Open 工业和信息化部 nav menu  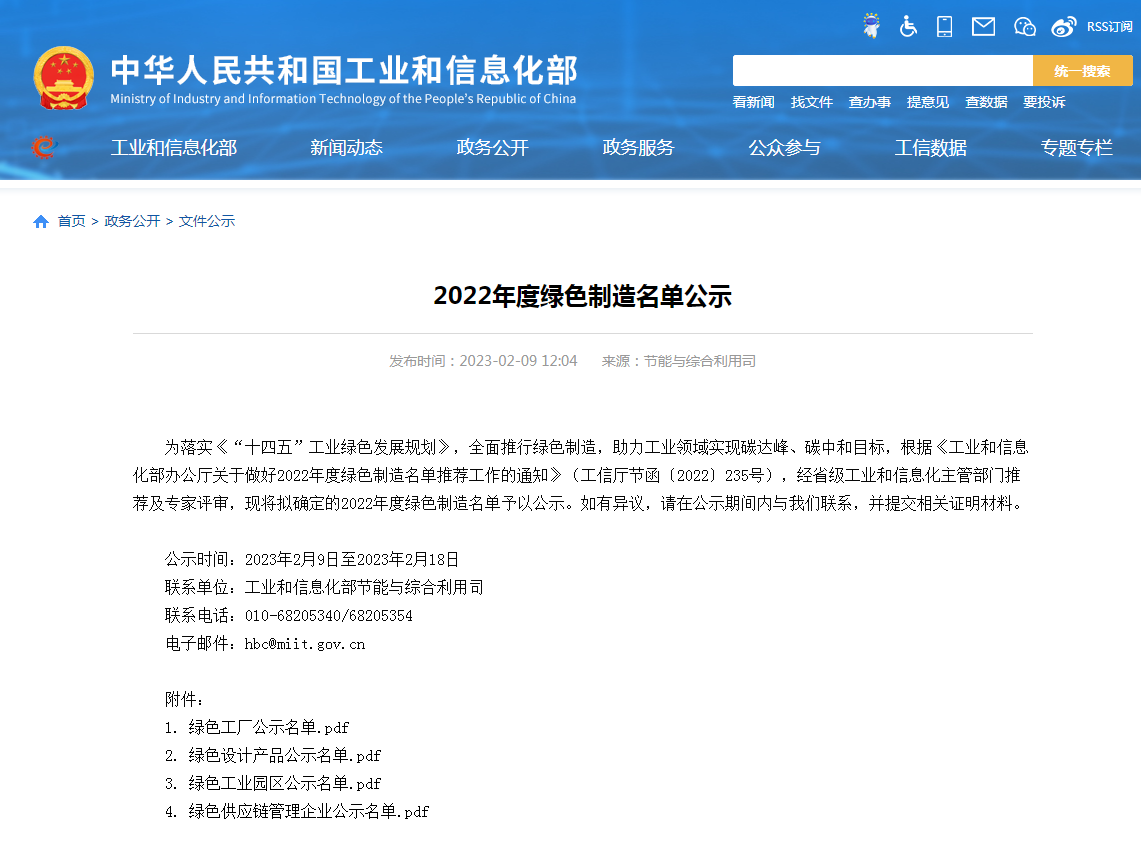tap(174, 148)
